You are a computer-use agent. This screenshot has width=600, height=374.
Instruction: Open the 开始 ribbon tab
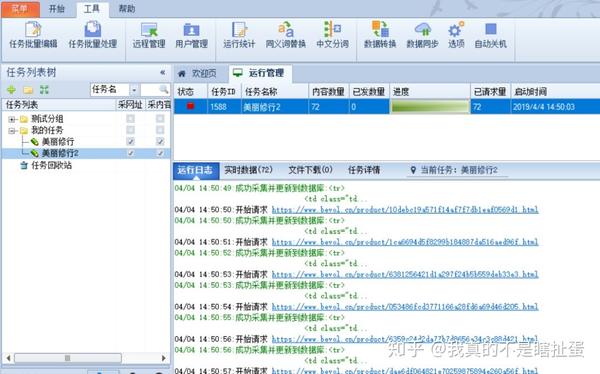[x=57, y=8]
